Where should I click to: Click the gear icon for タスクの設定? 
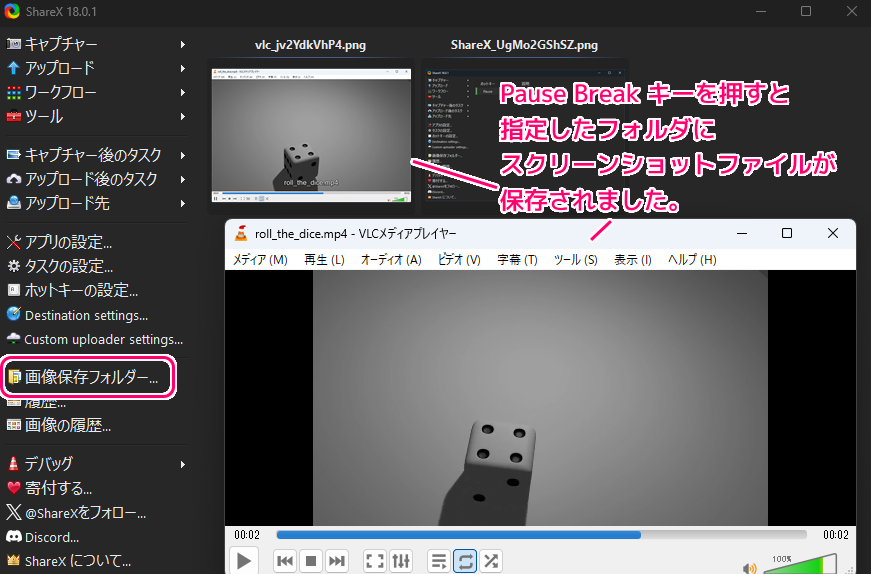(13, 266)
